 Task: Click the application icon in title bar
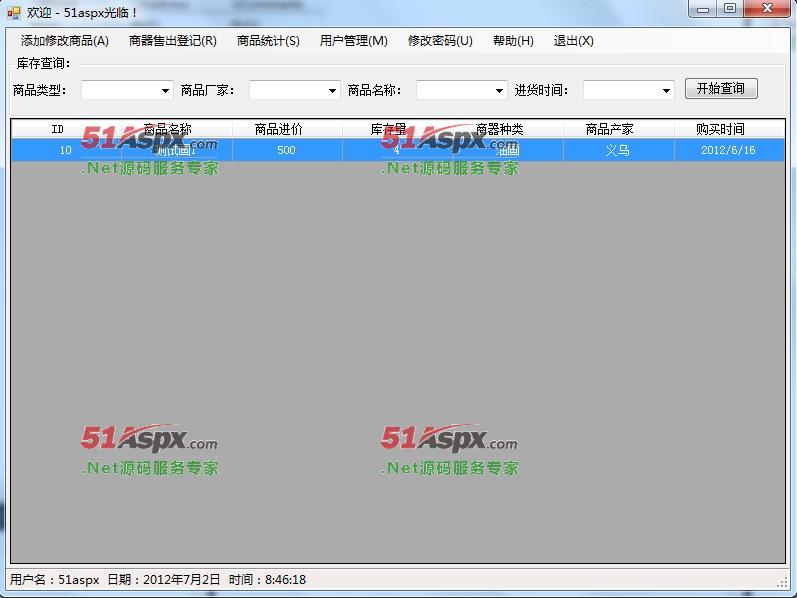(x=14, y=12)
